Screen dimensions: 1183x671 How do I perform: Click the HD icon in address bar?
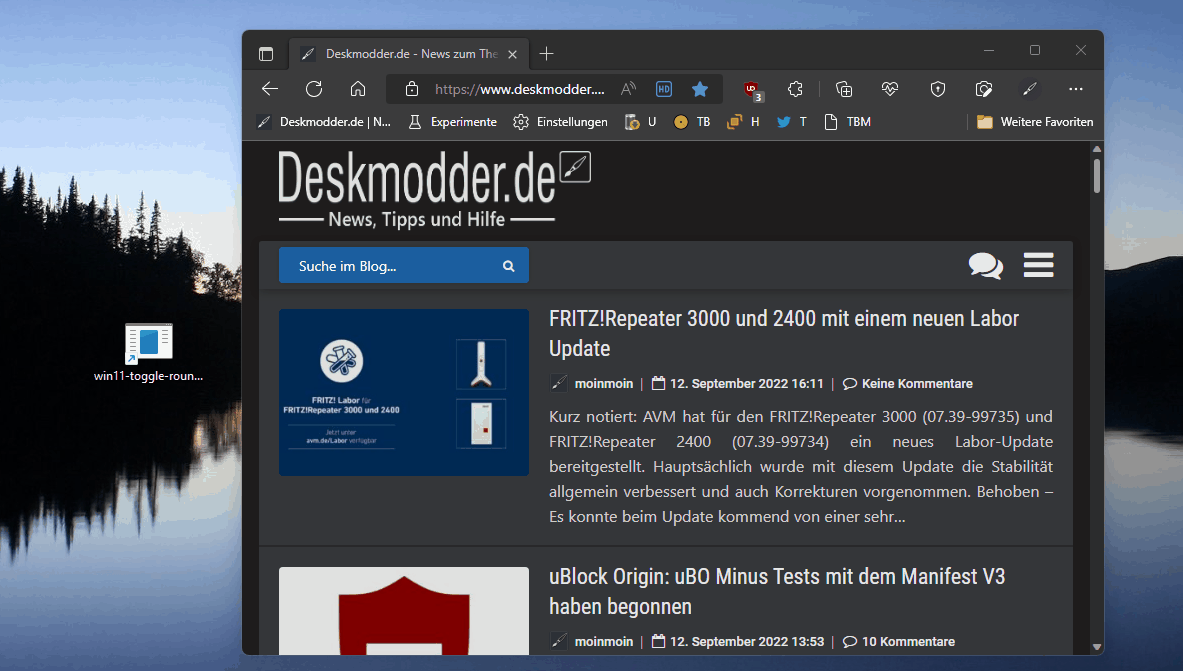click(664, 89)
